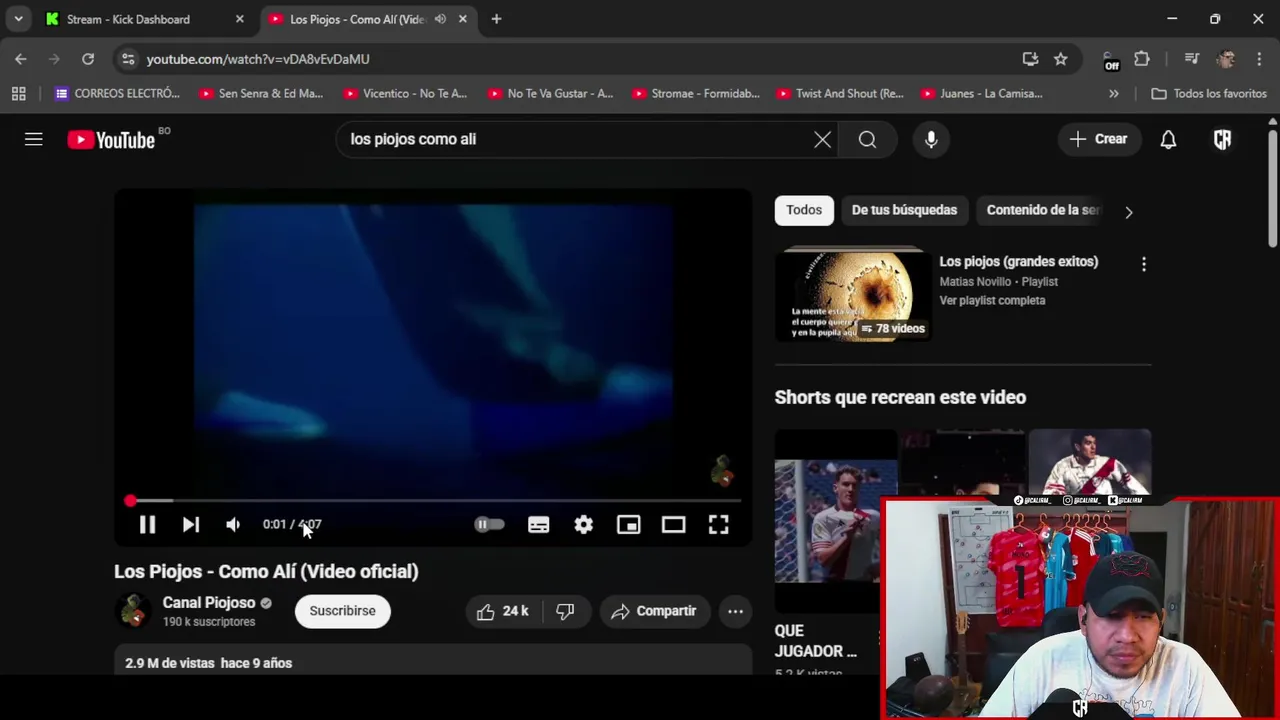The width and height of the screenshot is (1280, 720).
Task: Toggle subtitles captions on the player
Action: point(538,524)
